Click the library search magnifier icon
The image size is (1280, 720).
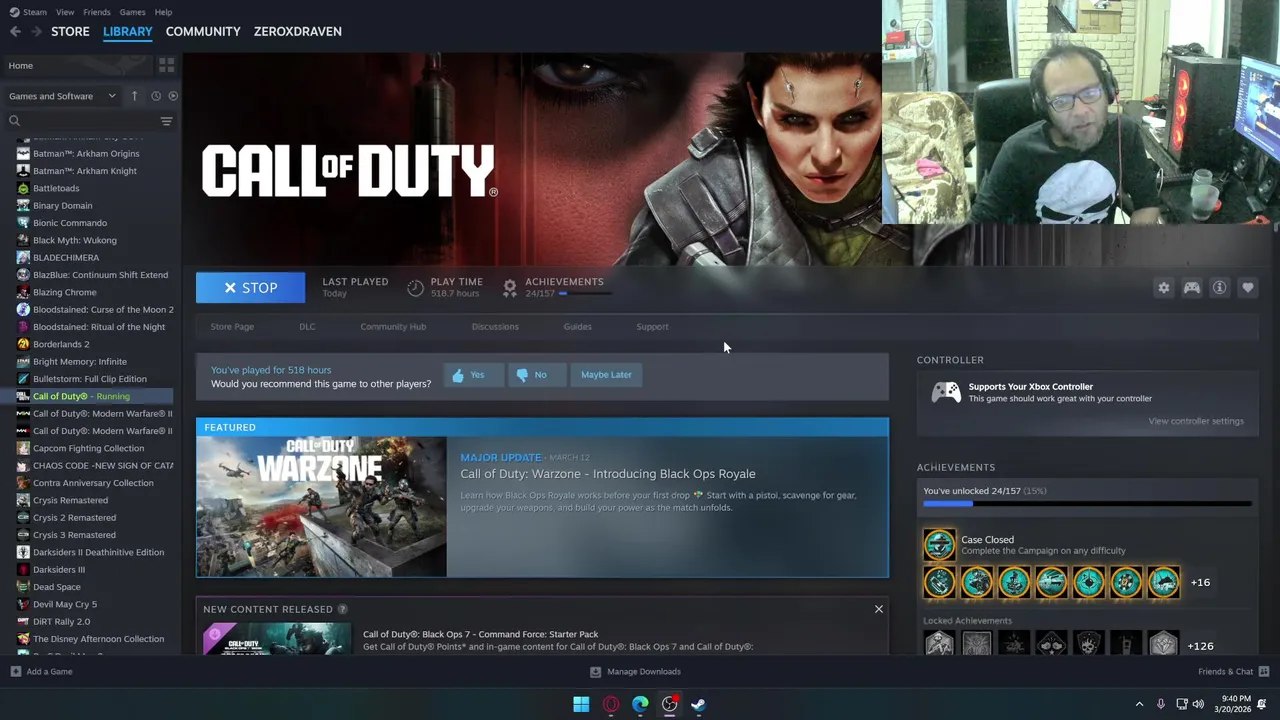[x=14, y=121]
